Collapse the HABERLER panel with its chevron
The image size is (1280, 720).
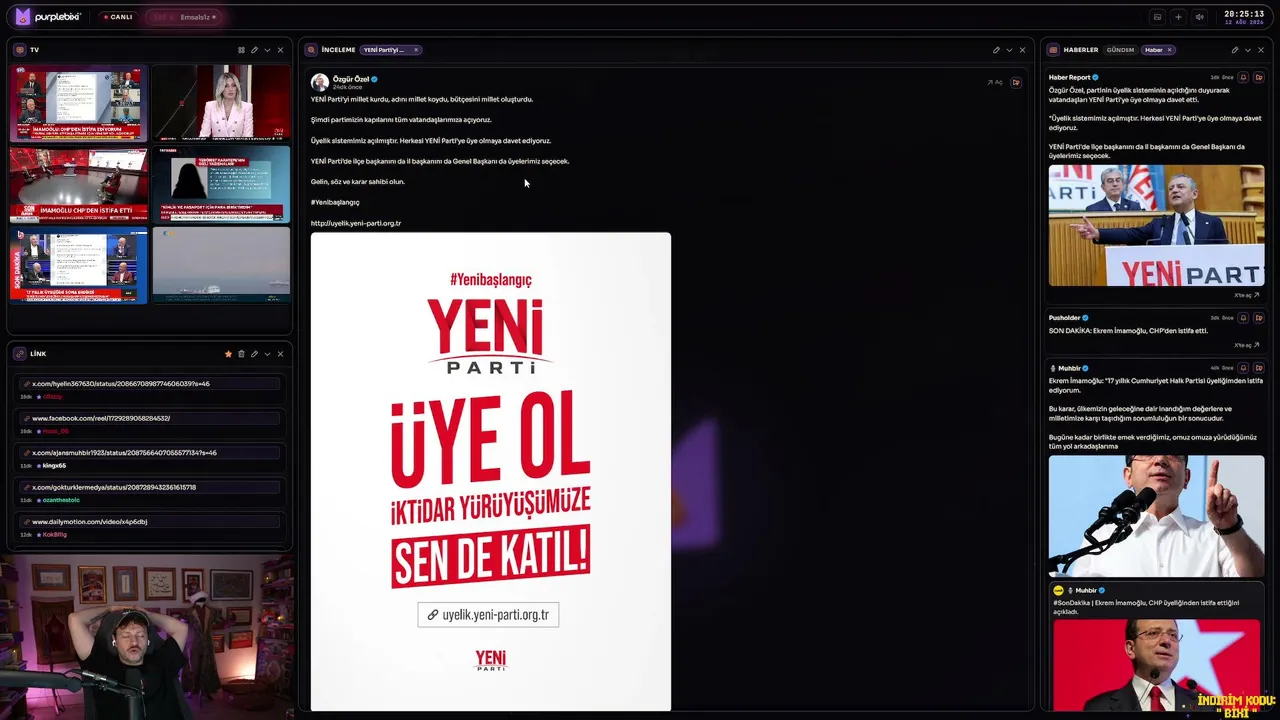pos(1248,50)
